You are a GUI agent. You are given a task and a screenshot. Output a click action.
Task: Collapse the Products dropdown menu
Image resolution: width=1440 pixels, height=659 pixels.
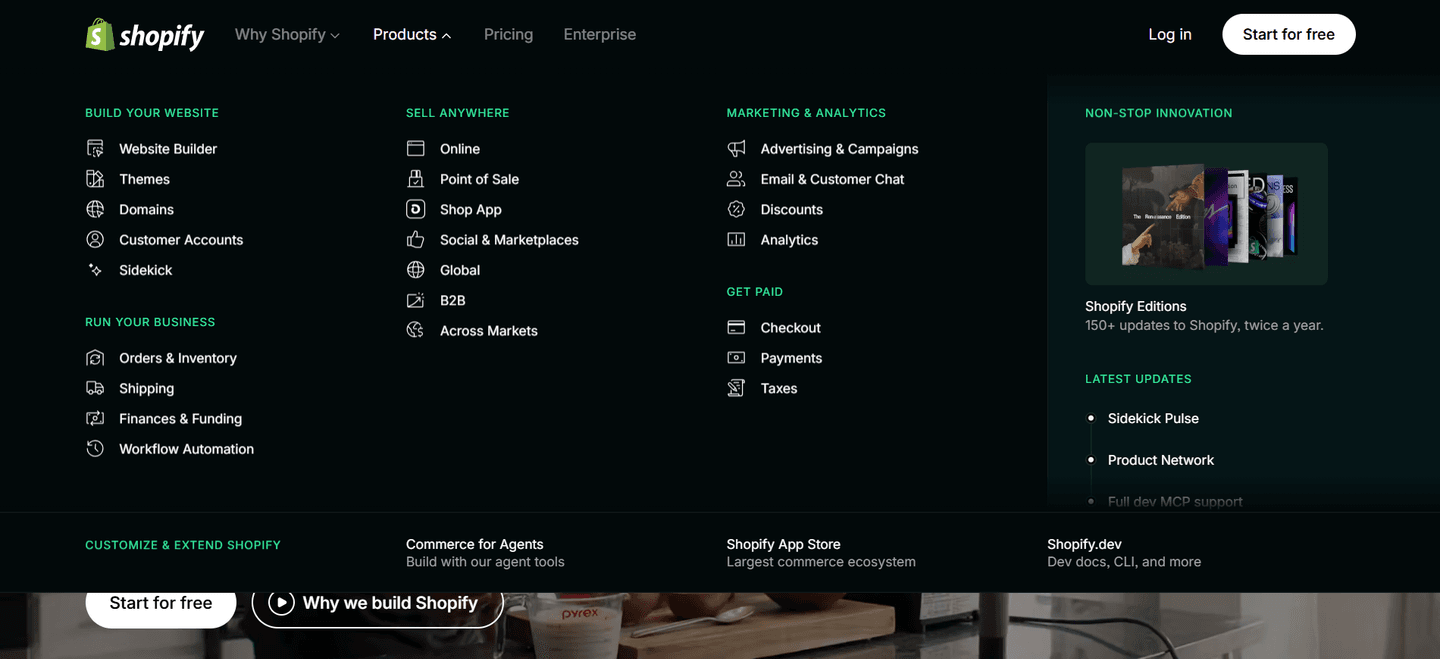coord(412,35)
